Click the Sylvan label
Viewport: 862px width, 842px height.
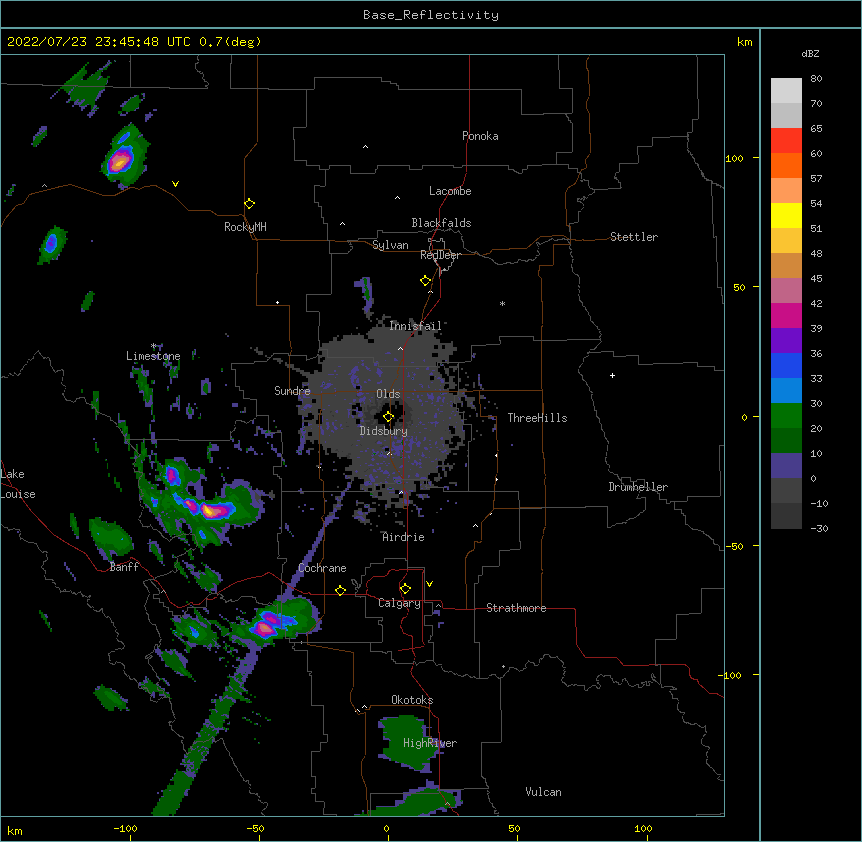(x=390, y=245)
